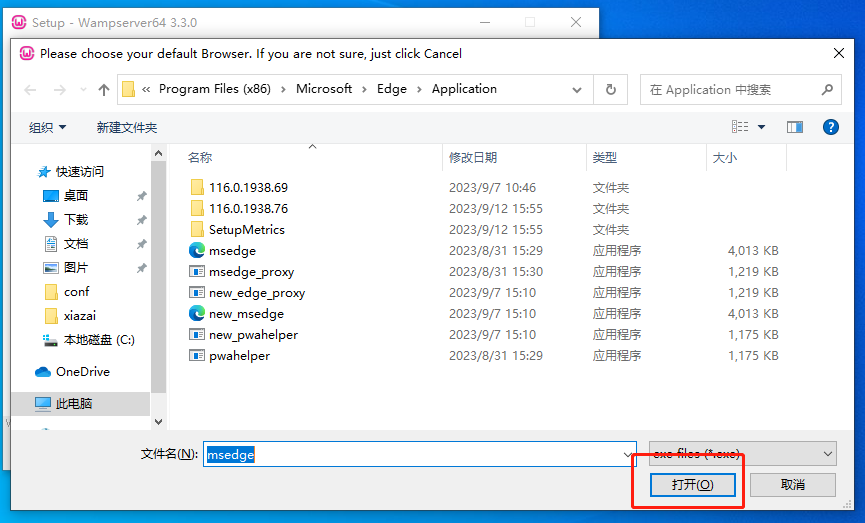This screenshot has width=865, height=523.
Task: Expand the filename combo box dropdown
Action: click(628, 454)
